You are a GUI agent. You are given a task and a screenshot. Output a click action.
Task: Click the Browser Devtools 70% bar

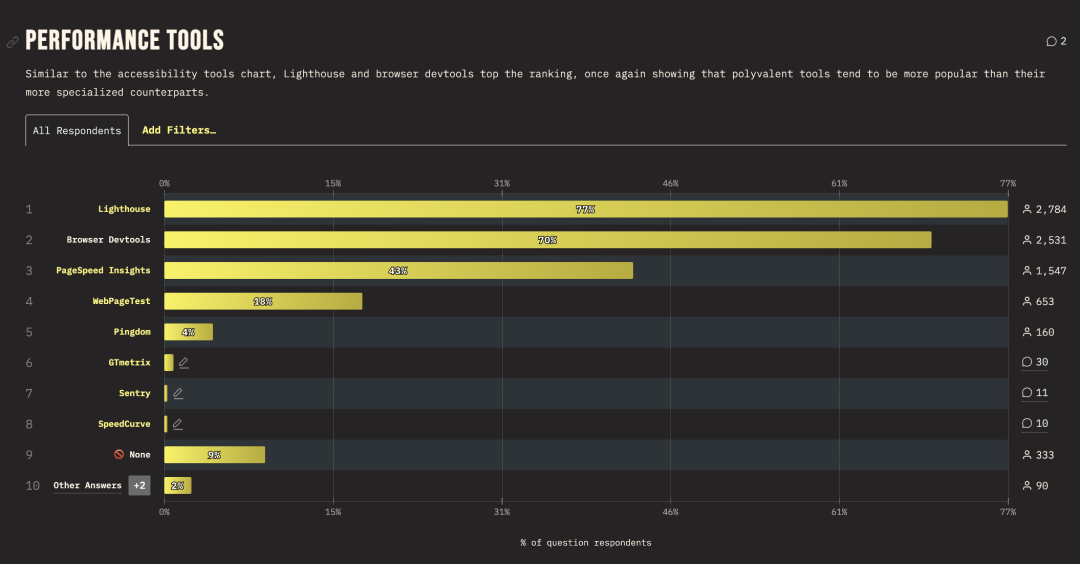(548, 240)
